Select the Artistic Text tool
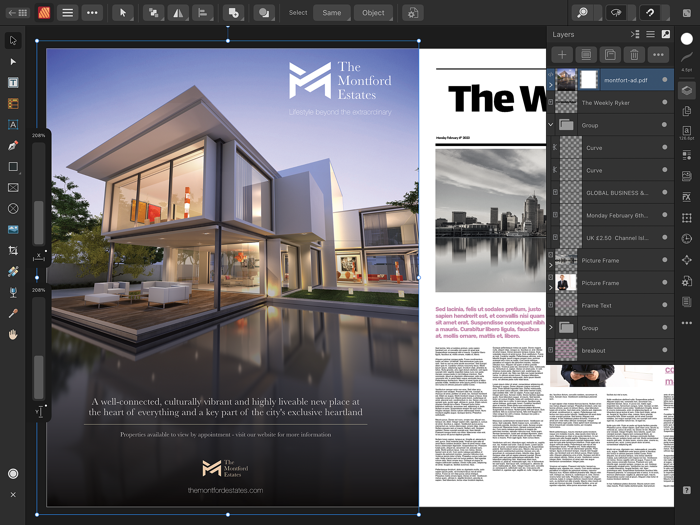 coord(13,125)
